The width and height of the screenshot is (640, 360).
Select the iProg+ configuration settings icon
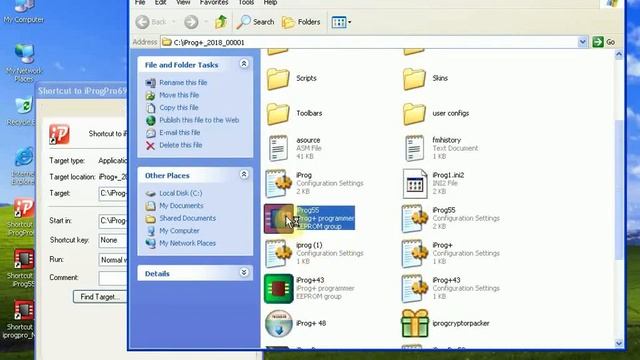click(414, 253)
